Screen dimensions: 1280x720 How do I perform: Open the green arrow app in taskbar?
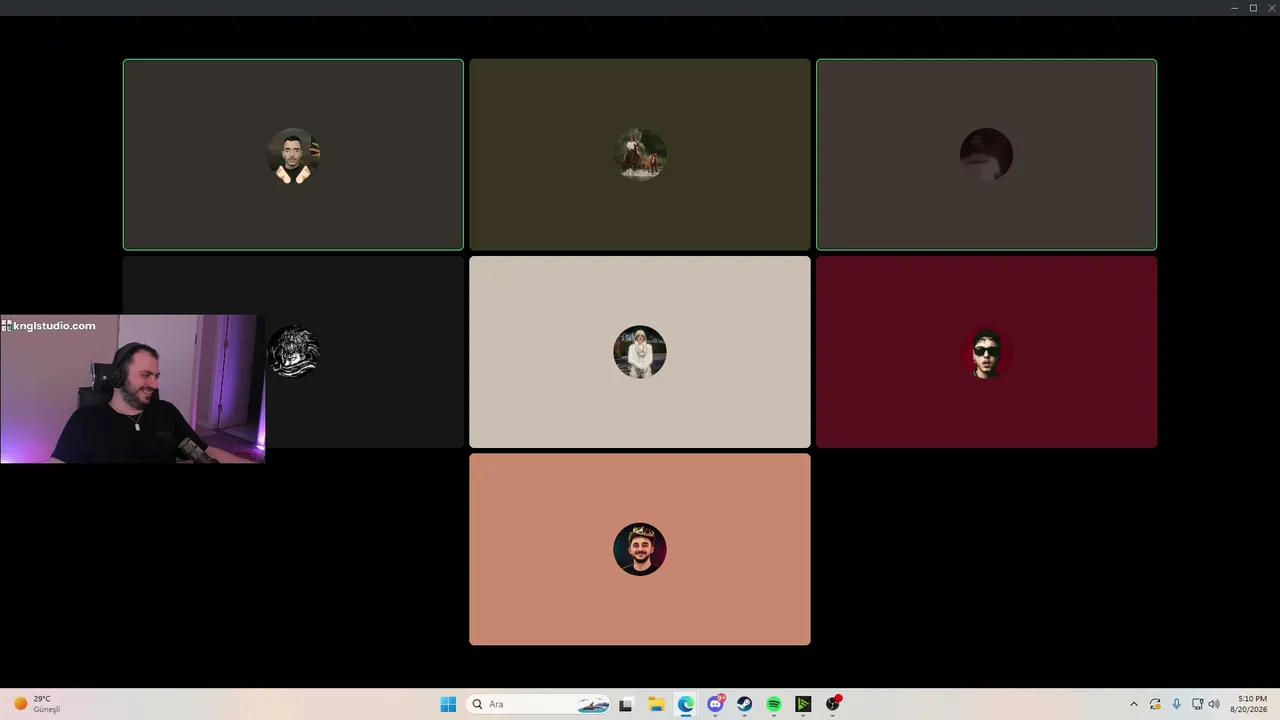coord(803,704)
